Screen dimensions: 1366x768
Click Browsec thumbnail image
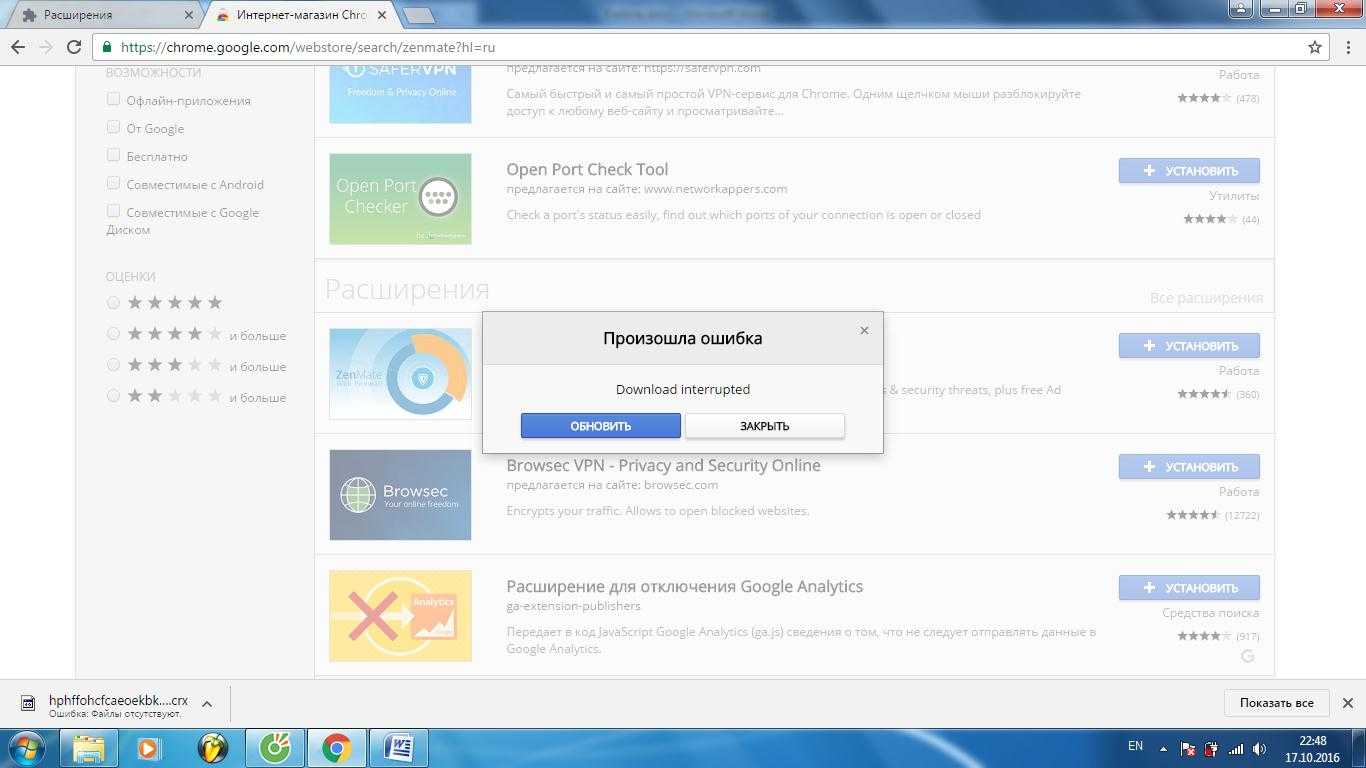(x=400, y=495)
